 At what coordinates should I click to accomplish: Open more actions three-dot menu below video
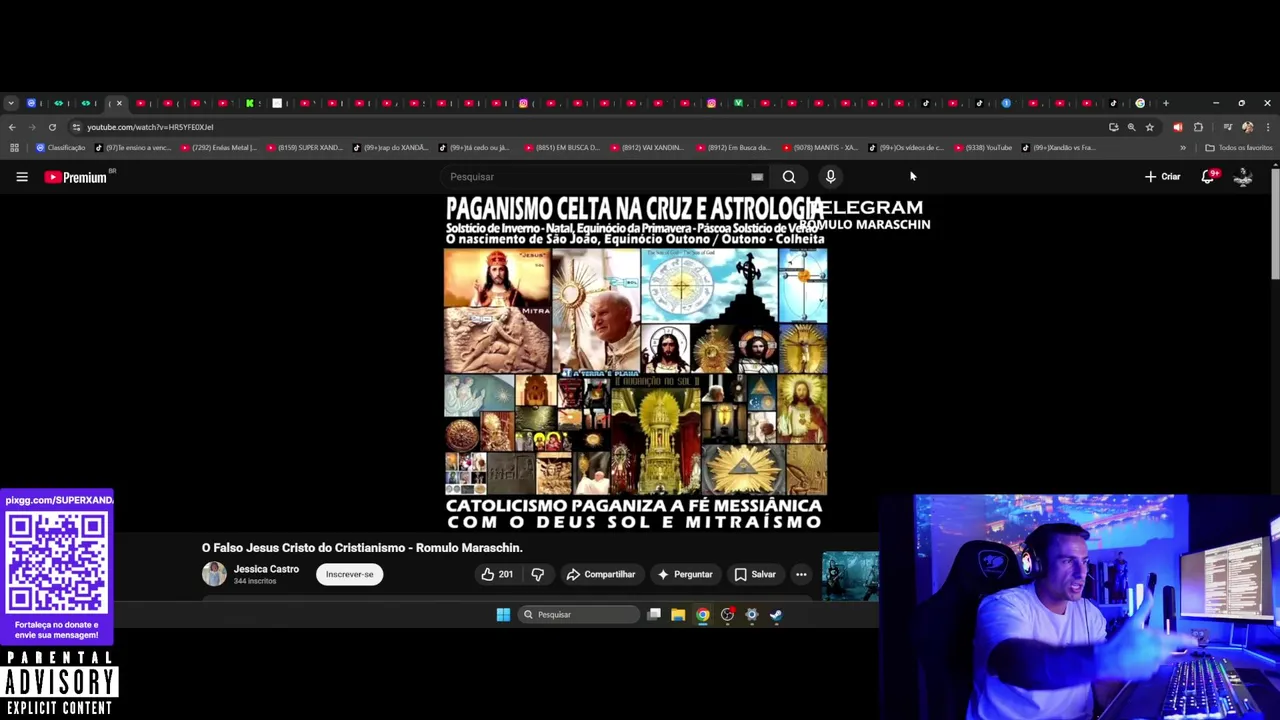click(801, 575)
